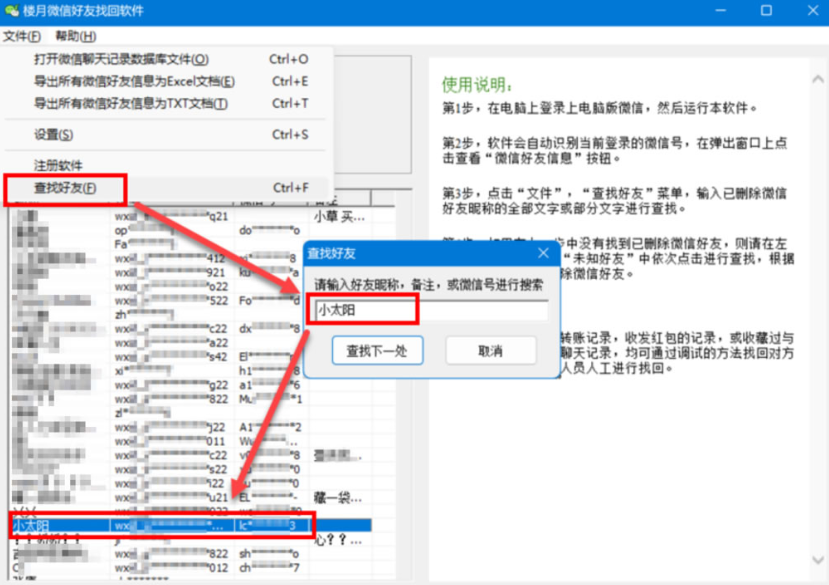Click the 第3步 instruction paragraph
The width and height of the screenshot is (829, 585).
click(614, 201)
